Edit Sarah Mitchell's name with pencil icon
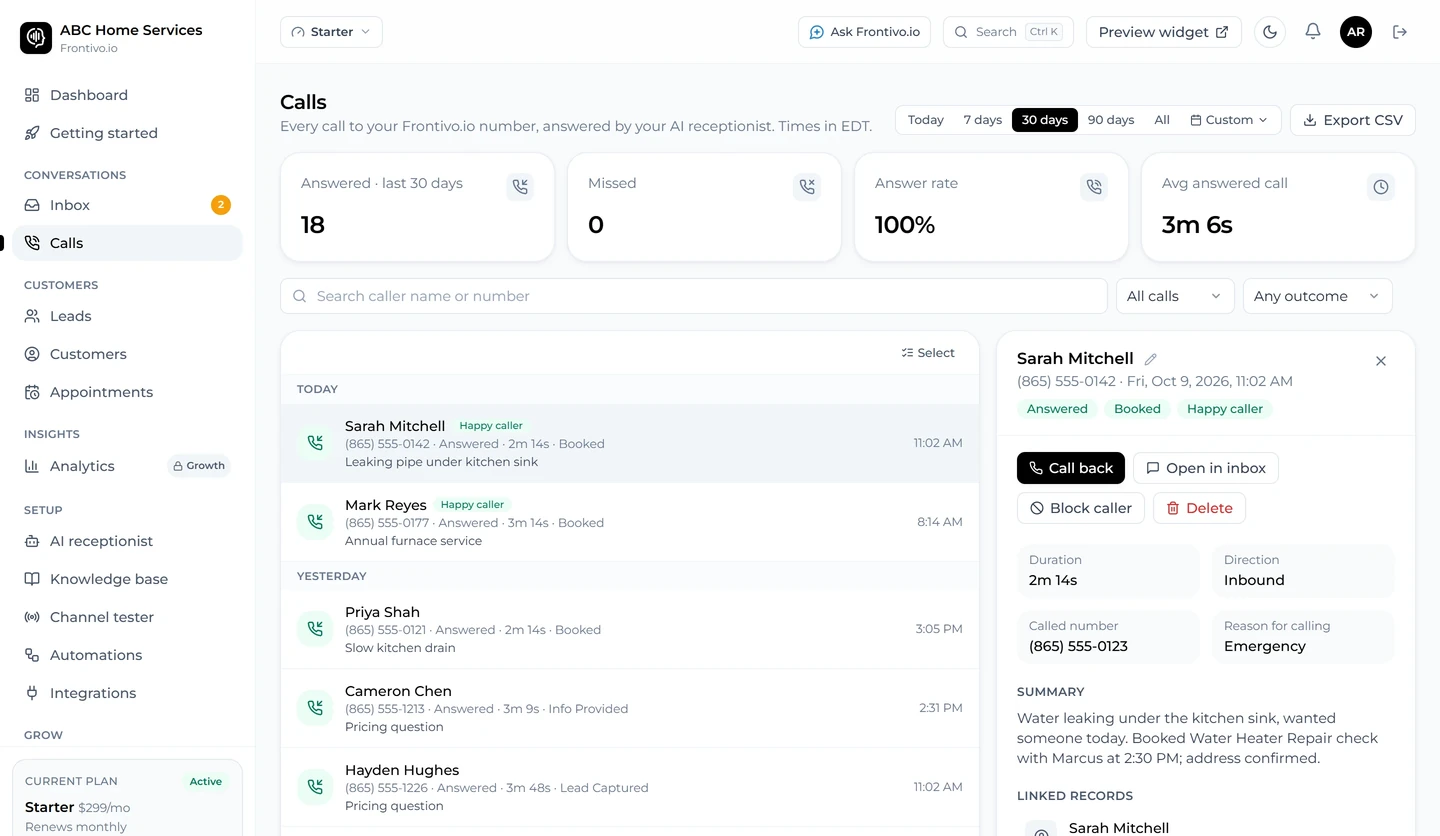 (x=1151, y=359)
